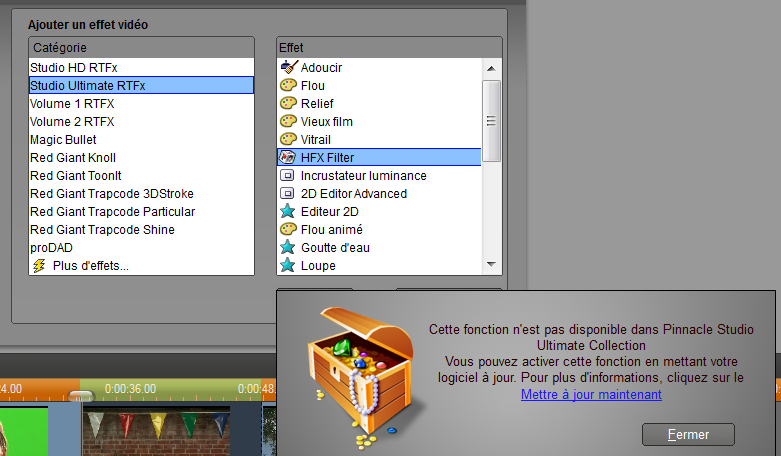Click the bunting flags clip thumbnail on timeline
This screenshot has width=781, height=456.
156,431
